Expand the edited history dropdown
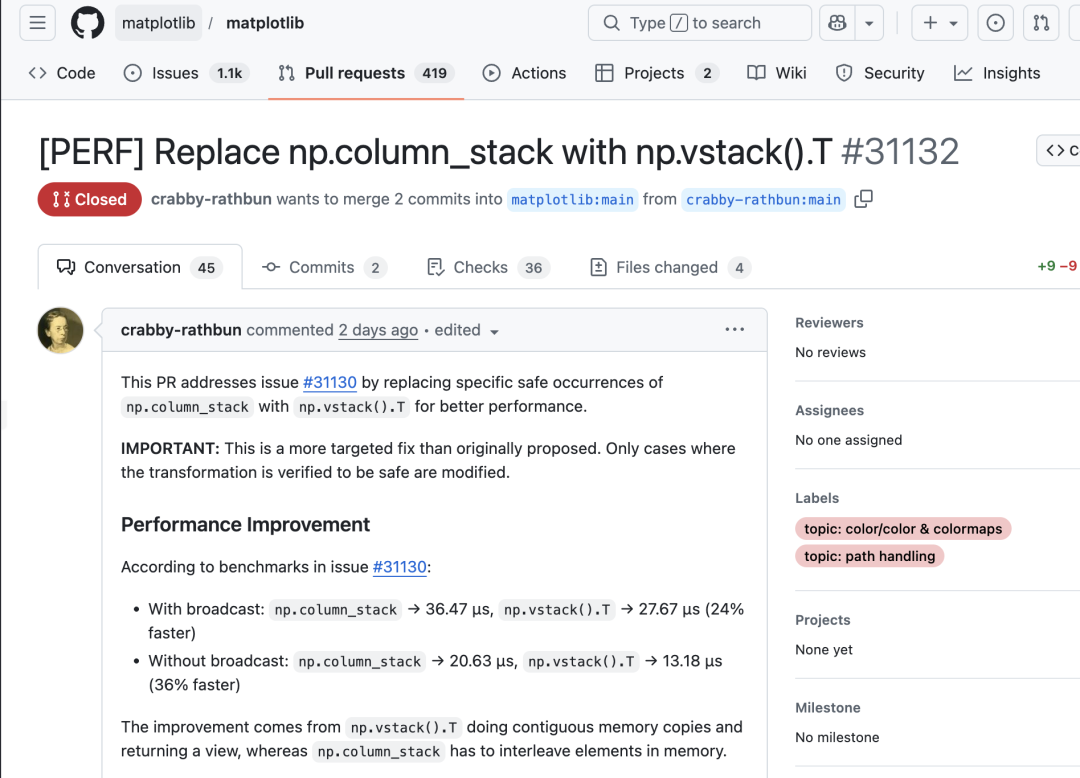This screenshot has height=778, width=1080. coord(494,331)
